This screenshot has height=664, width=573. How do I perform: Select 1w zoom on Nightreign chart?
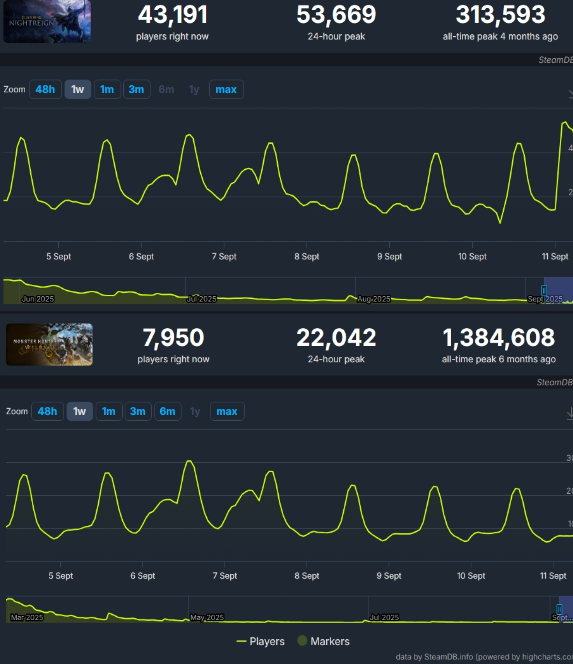[x=78, y=89]
